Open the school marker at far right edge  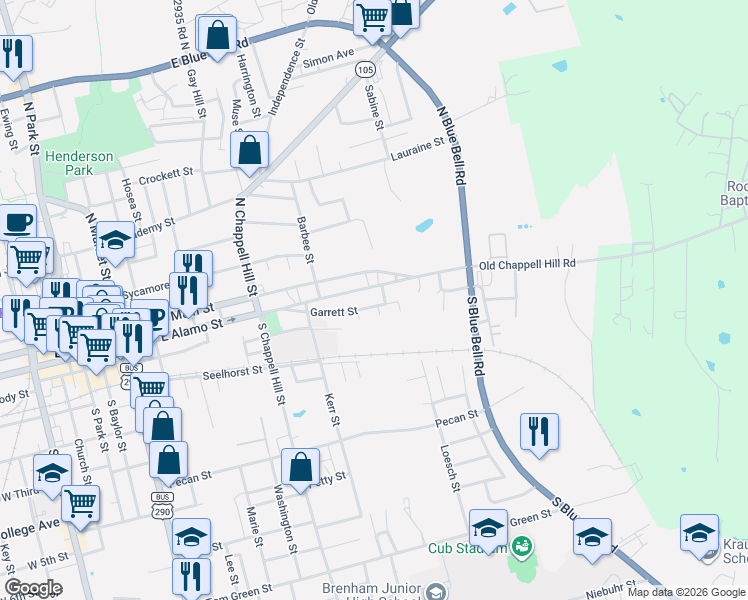699,535
